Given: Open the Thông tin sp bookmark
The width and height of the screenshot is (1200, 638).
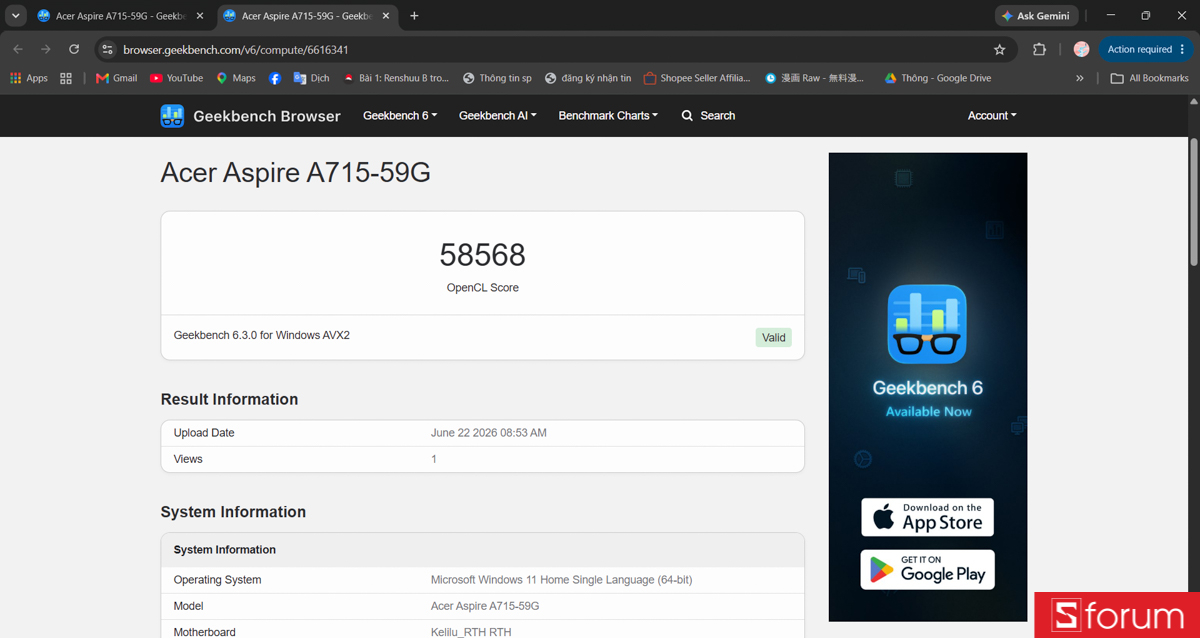Looking at the screenshot, I should pyautogui.click(x=497, y=78).
